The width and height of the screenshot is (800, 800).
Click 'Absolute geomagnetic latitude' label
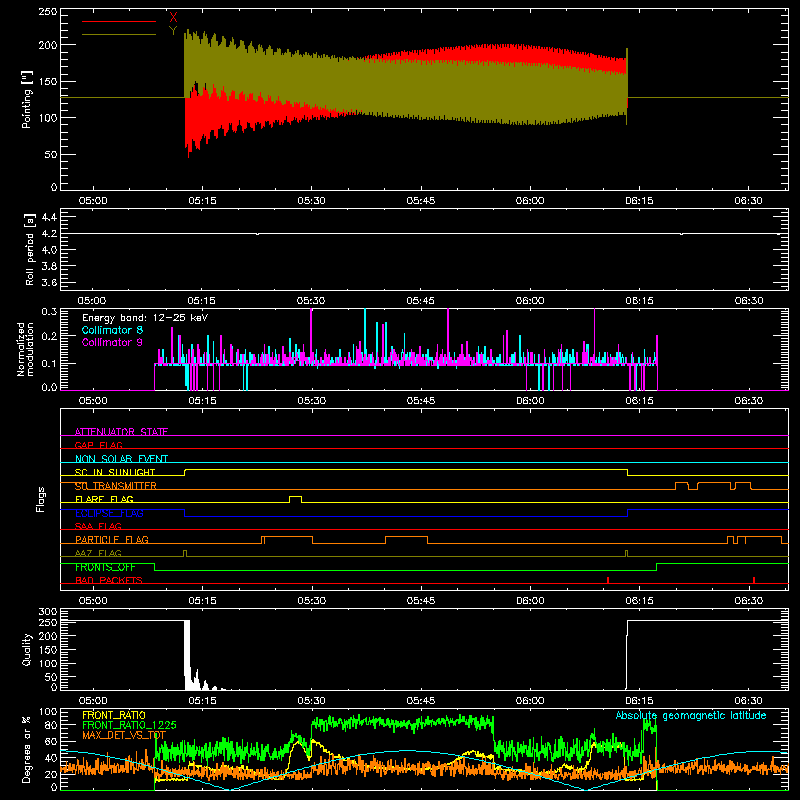tap(691, 715)
